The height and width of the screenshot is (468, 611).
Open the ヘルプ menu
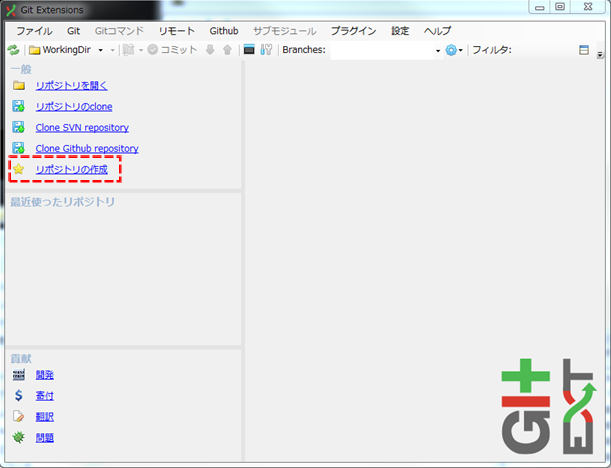point(437,31)
